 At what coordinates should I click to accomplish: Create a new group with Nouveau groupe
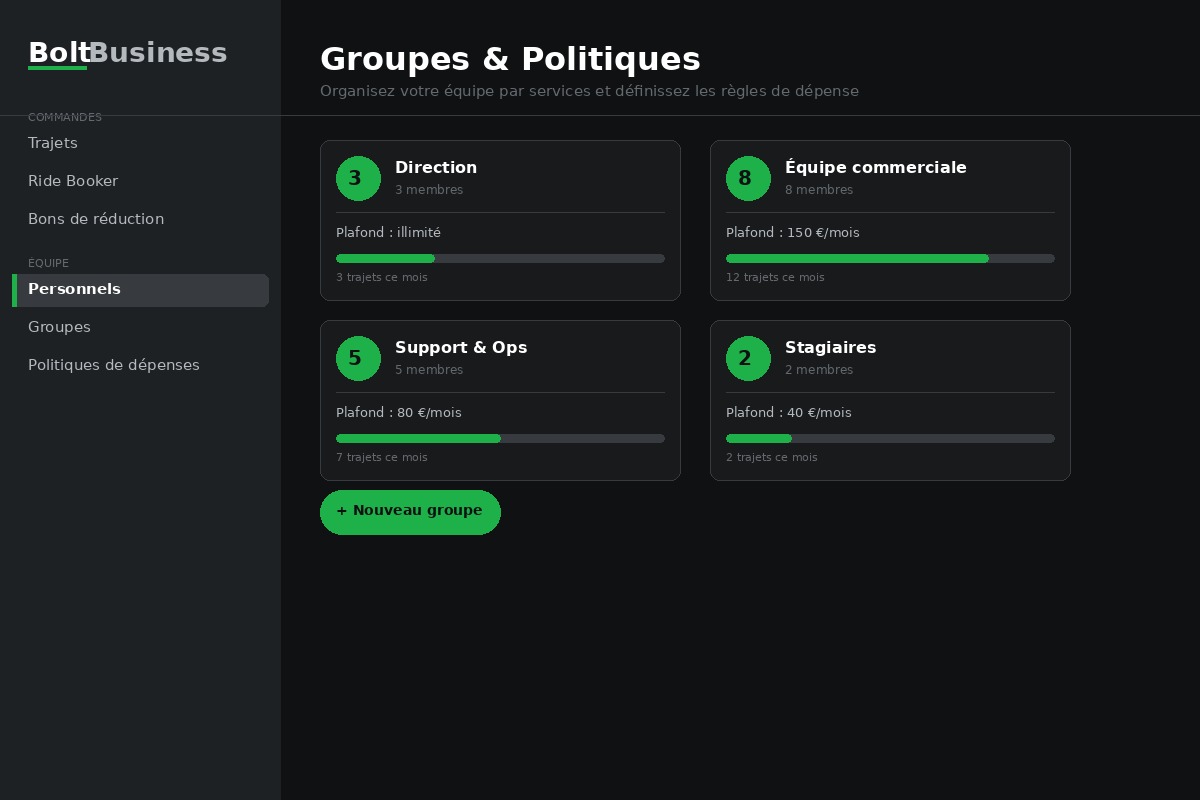coord(410,511)
